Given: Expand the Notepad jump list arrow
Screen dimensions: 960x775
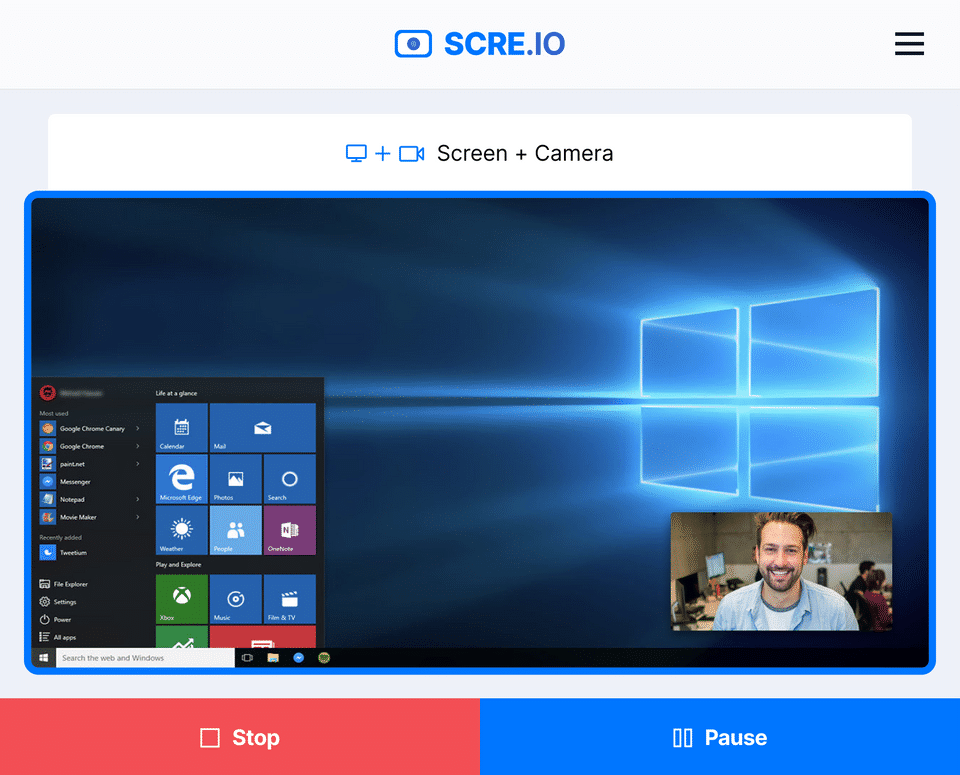Looking at the screenshot, I should click(138, 500).
